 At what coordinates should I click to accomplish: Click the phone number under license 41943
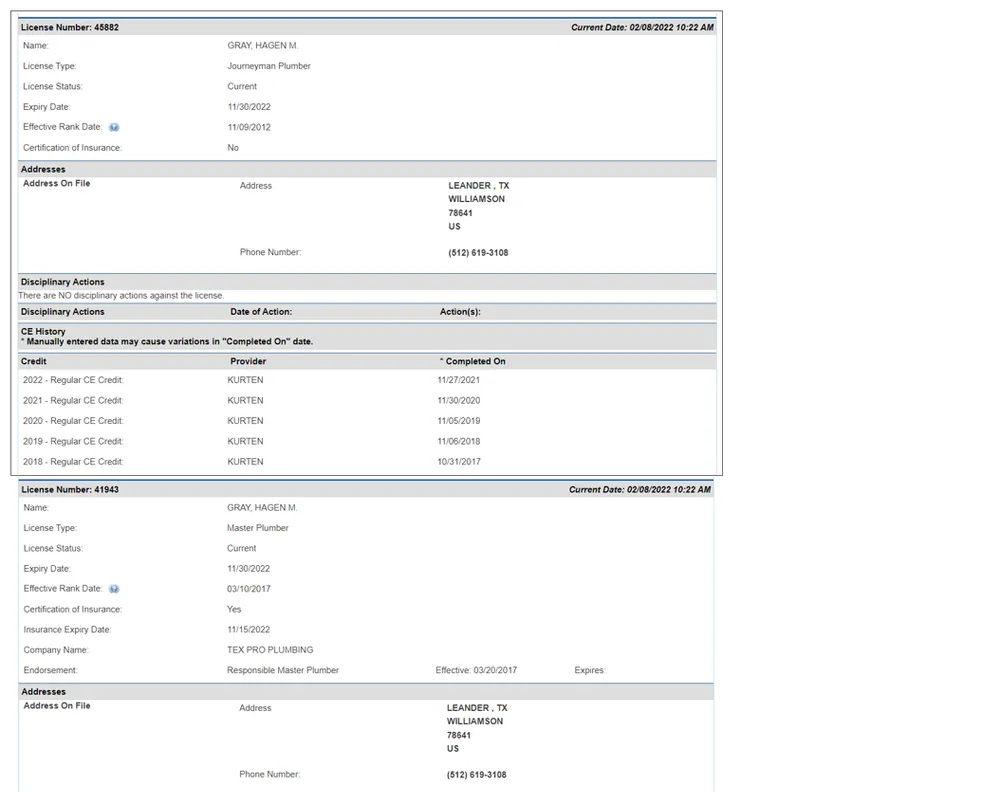476,775
